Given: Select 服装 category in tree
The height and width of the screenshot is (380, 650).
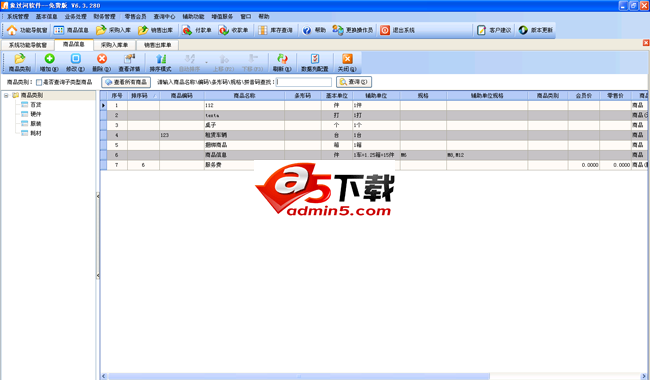Looking at the screenshot, I should point(36,123).
